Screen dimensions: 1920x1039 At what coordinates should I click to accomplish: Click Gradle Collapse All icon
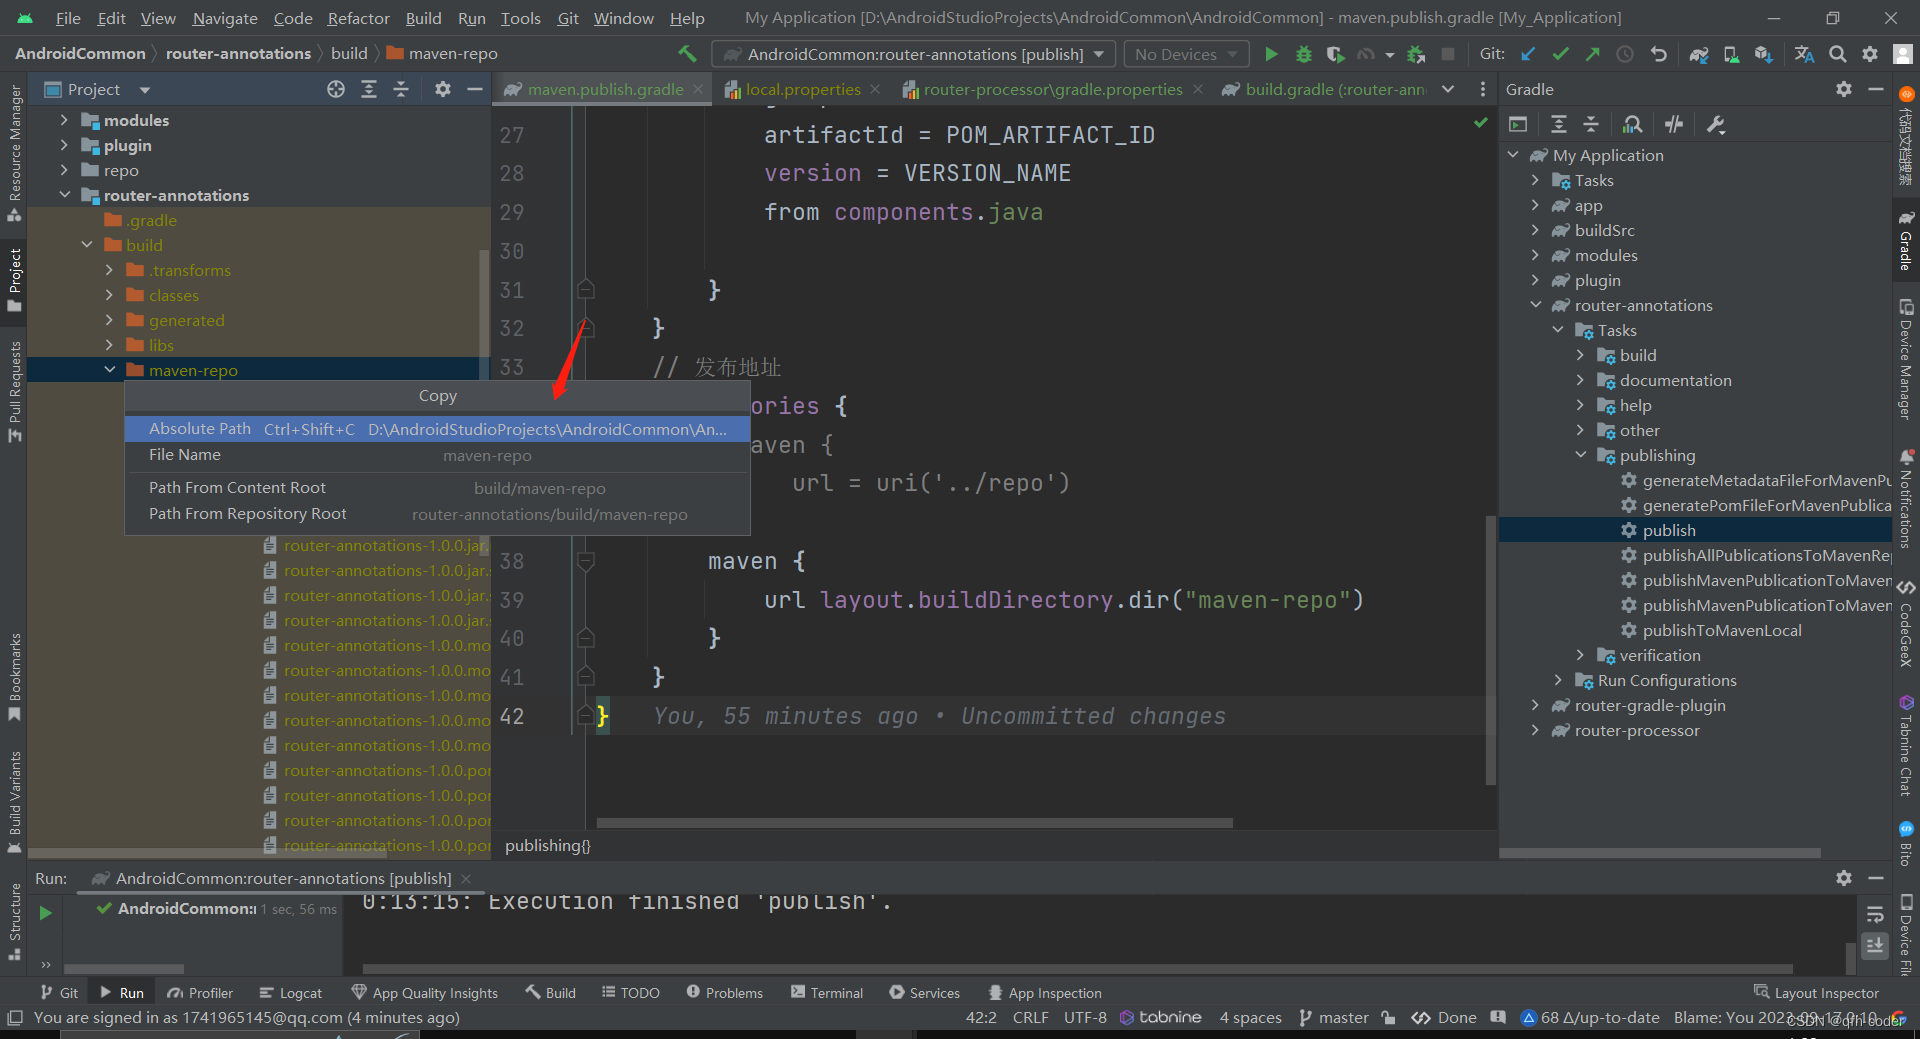(1591, 124)
